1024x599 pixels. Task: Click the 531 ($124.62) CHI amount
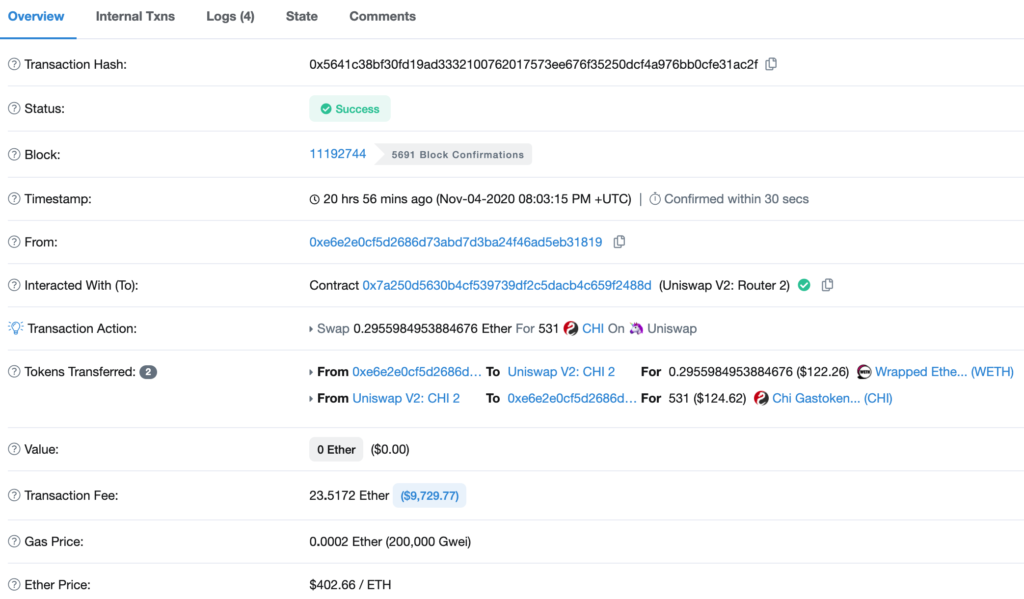click(x=707, y=398)
